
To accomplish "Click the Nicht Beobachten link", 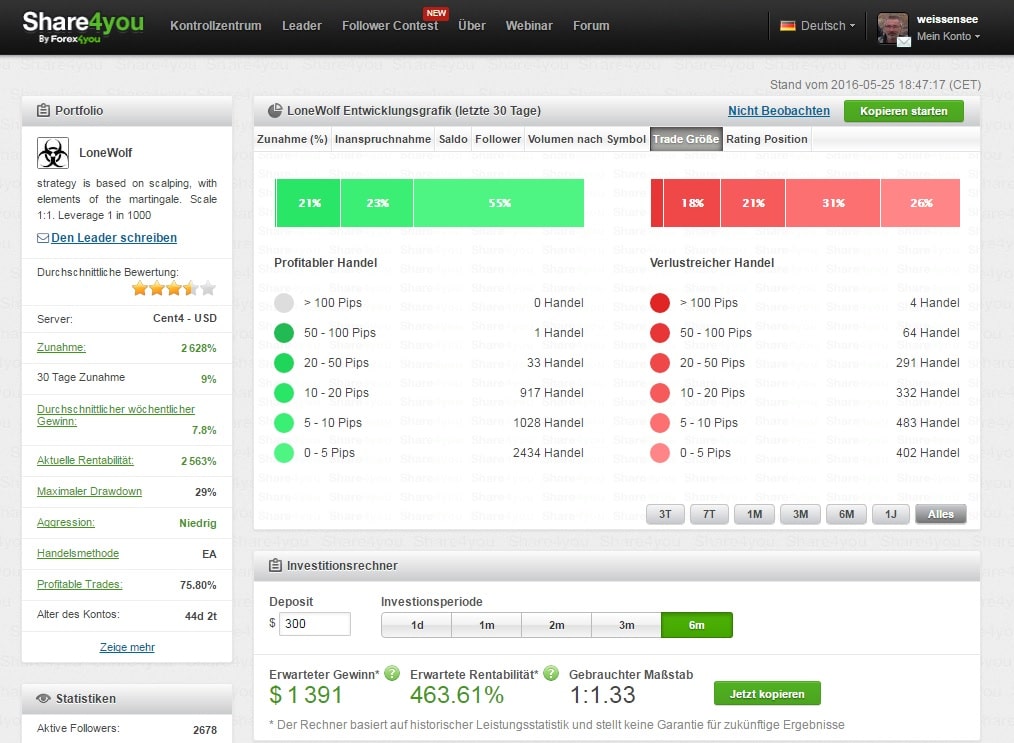I will tap(778, 111).
